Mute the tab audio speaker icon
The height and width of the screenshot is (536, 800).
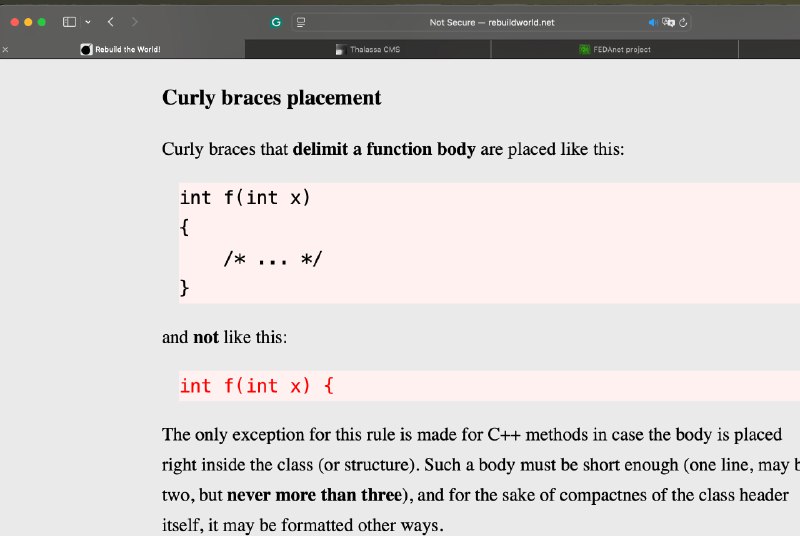tap(653, 22)
